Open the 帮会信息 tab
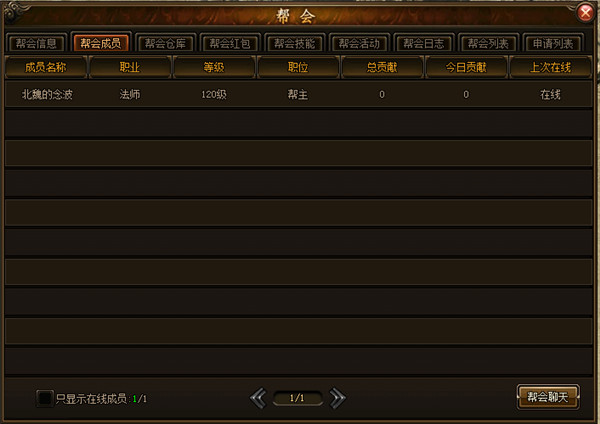 [x=36, y=43]
